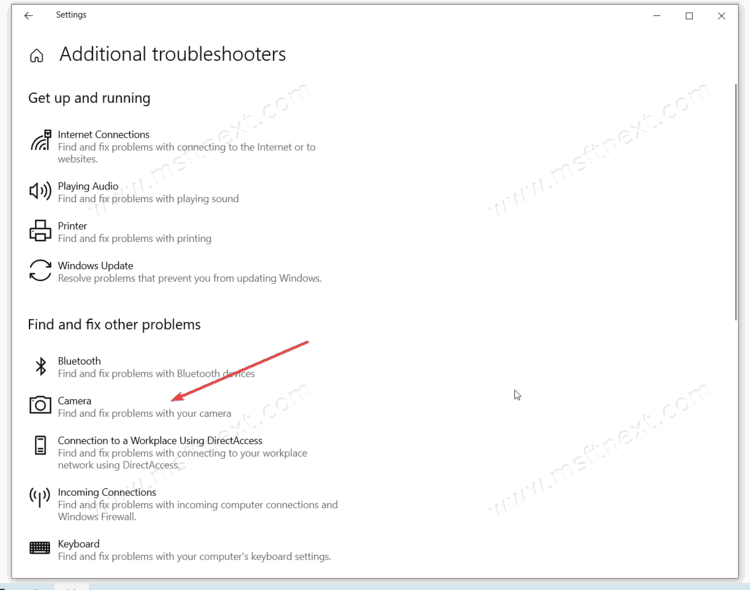Minimize the Settings window
This screenshot has height=590, width=750.
pyautogui.click(x=657, y=16)
